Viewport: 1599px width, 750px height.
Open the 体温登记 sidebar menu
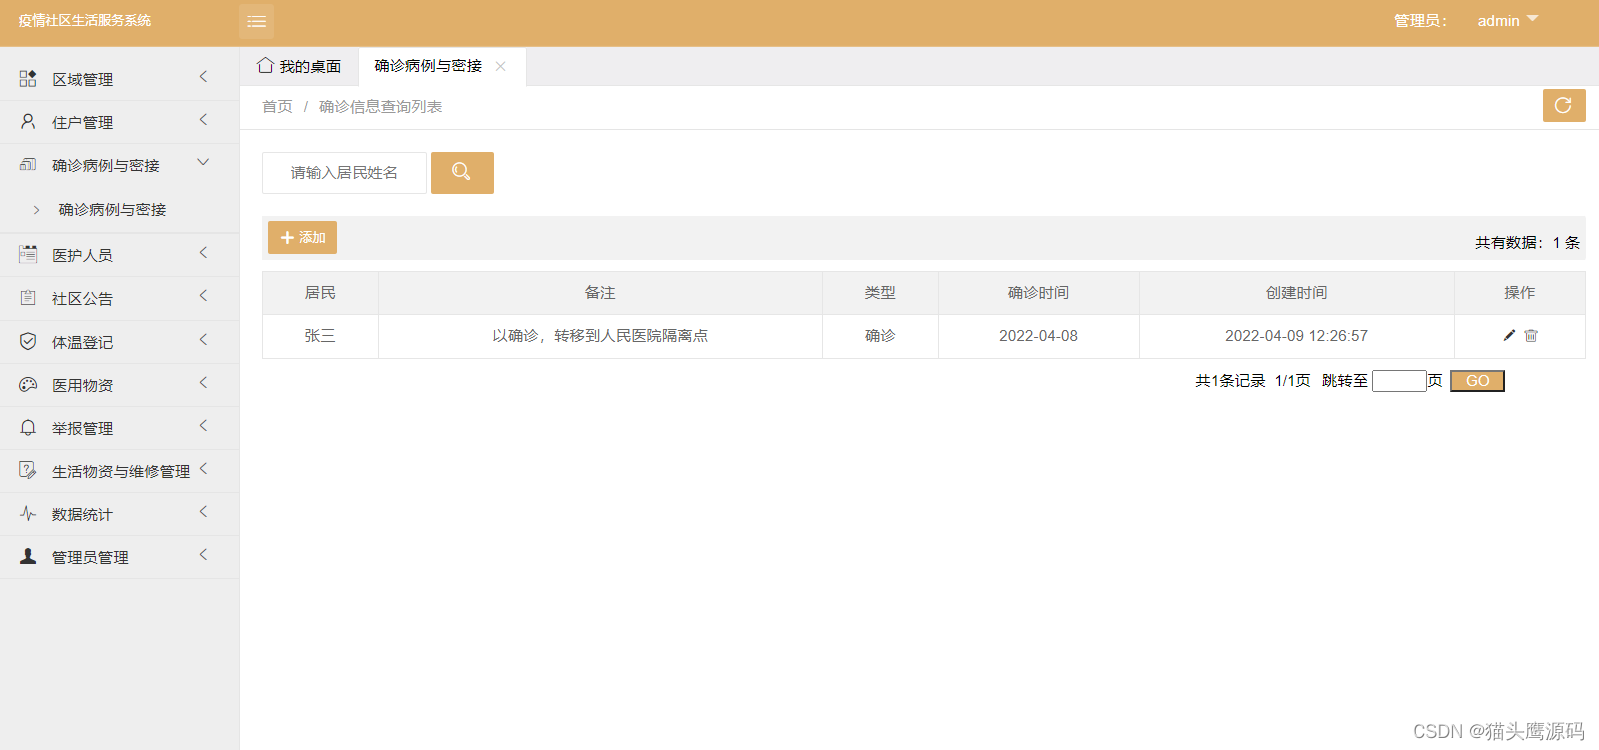(119, 342)
